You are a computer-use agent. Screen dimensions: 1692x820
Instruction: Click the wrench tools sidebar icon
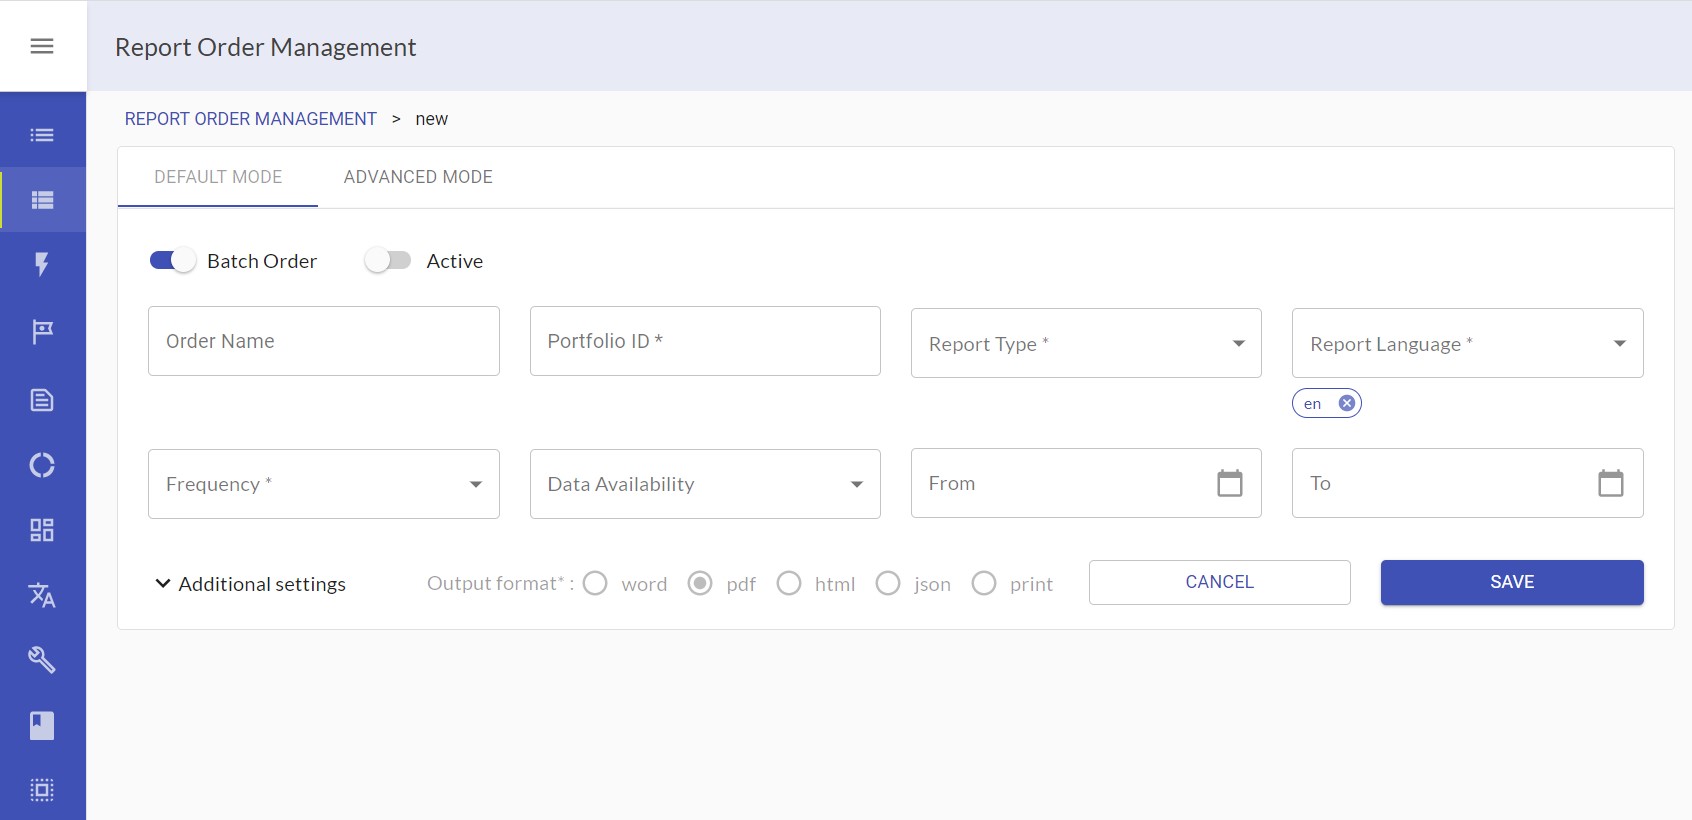pyautogui.click(x=42, y=660)
